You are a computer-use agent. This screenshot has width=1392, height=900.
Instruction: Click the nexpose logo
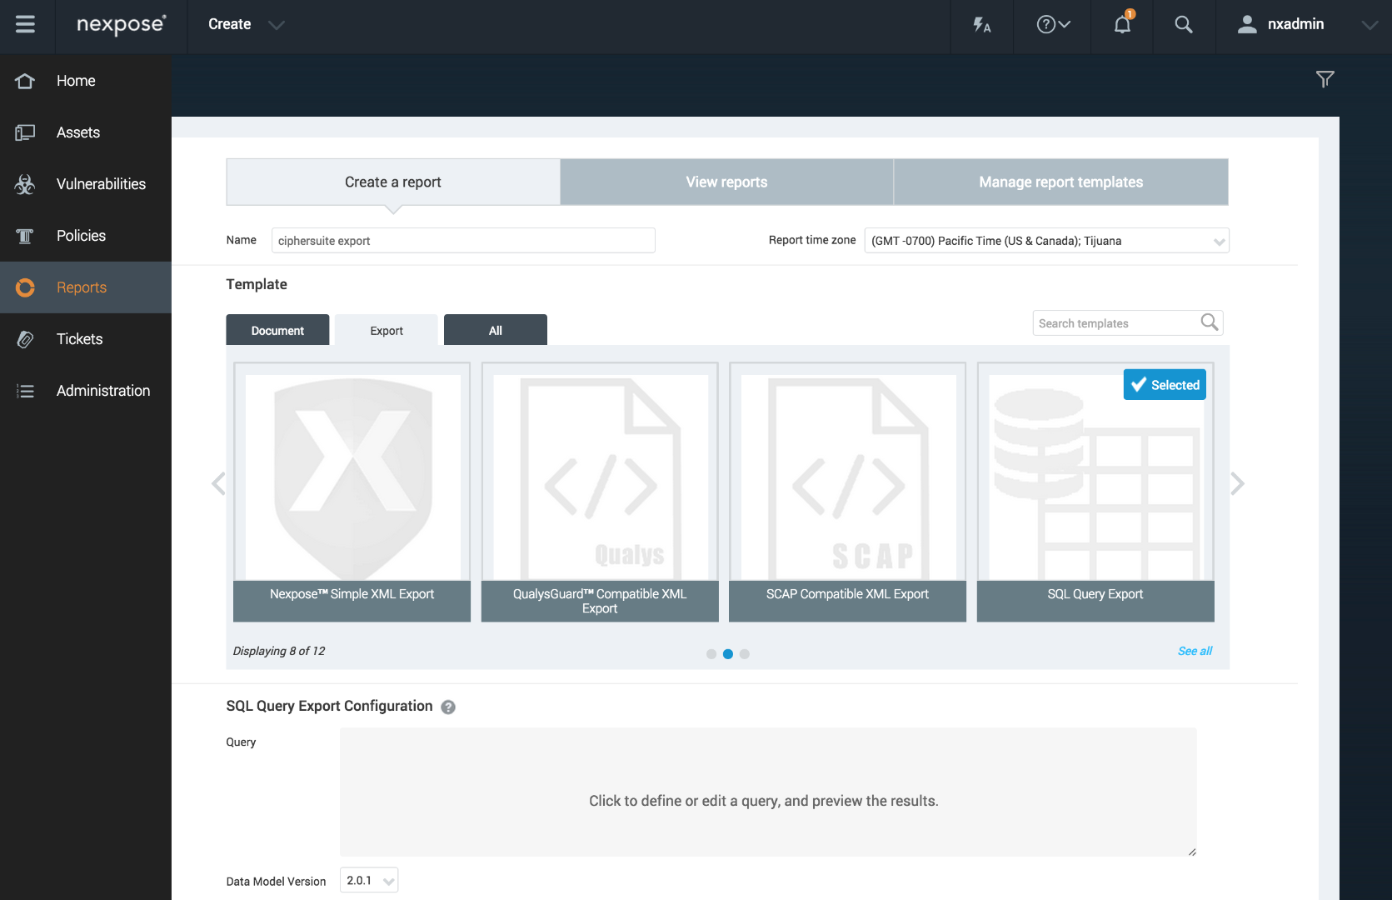121,25
